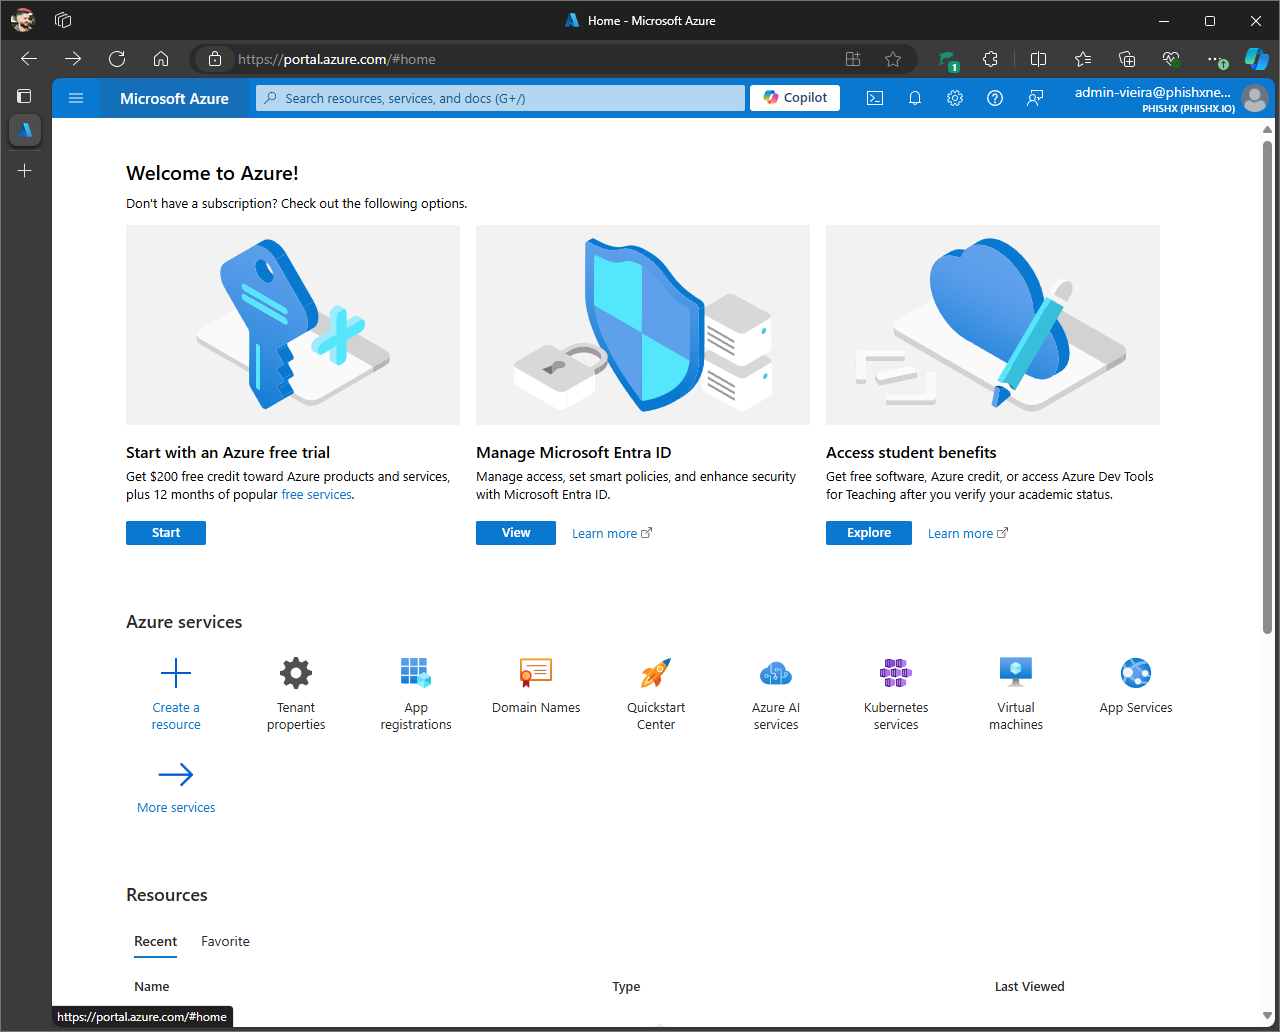The width and height of the screenshot is (1280, 1032).
Task: Toggle split screen browser icon
Action: pos(1039,59)
